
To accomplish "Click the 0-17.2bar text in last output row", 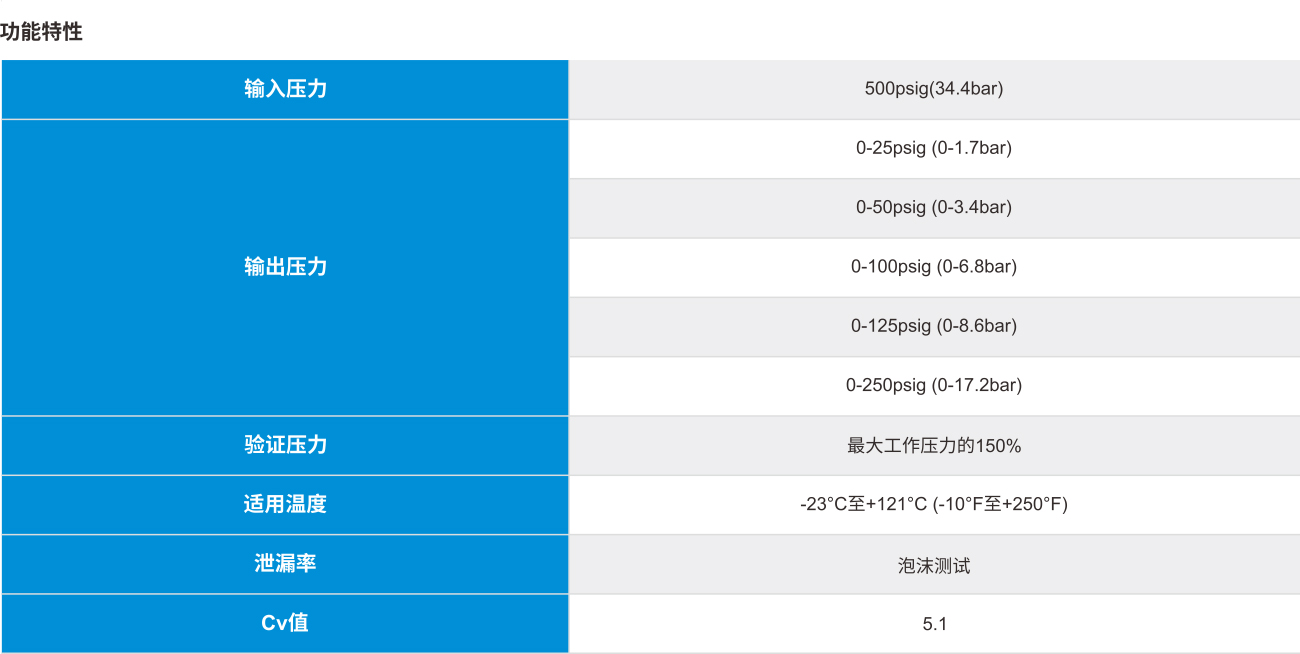I will tap(976, 385).
